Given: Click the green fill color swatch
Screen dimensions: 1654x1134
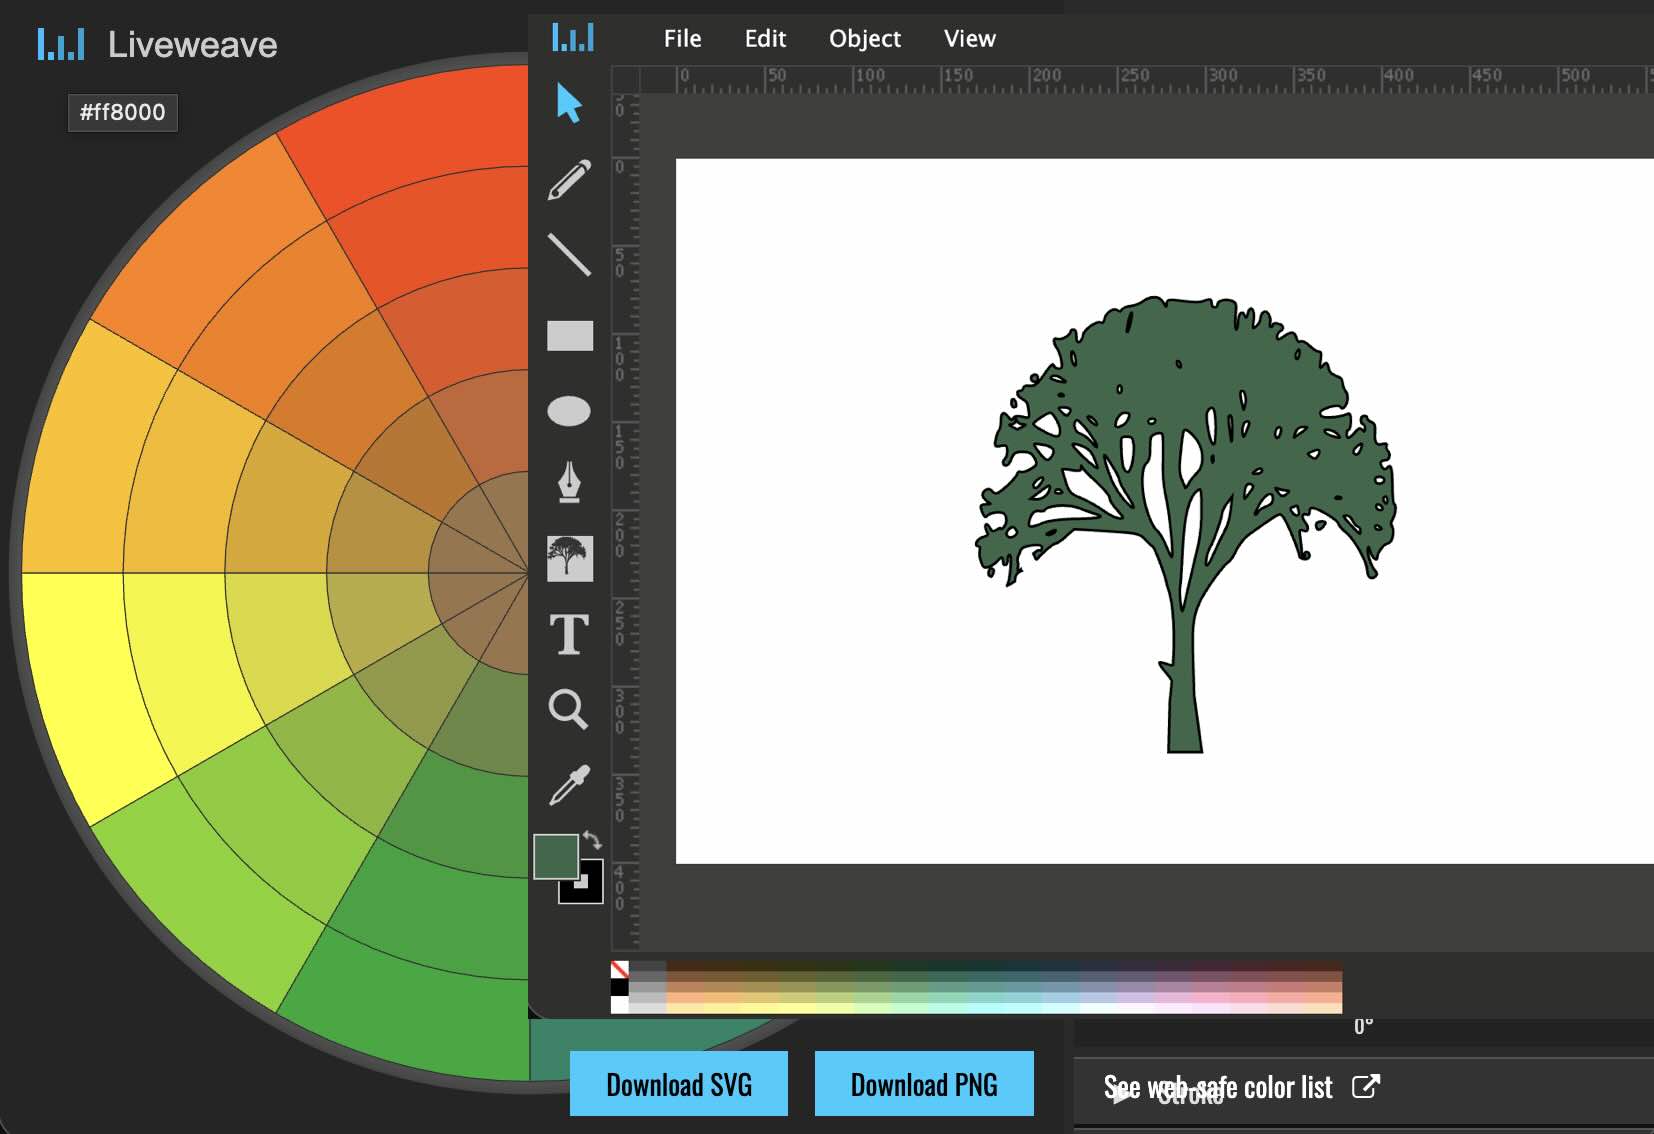Looking at the screenshot, I should (x=554, y=856).
